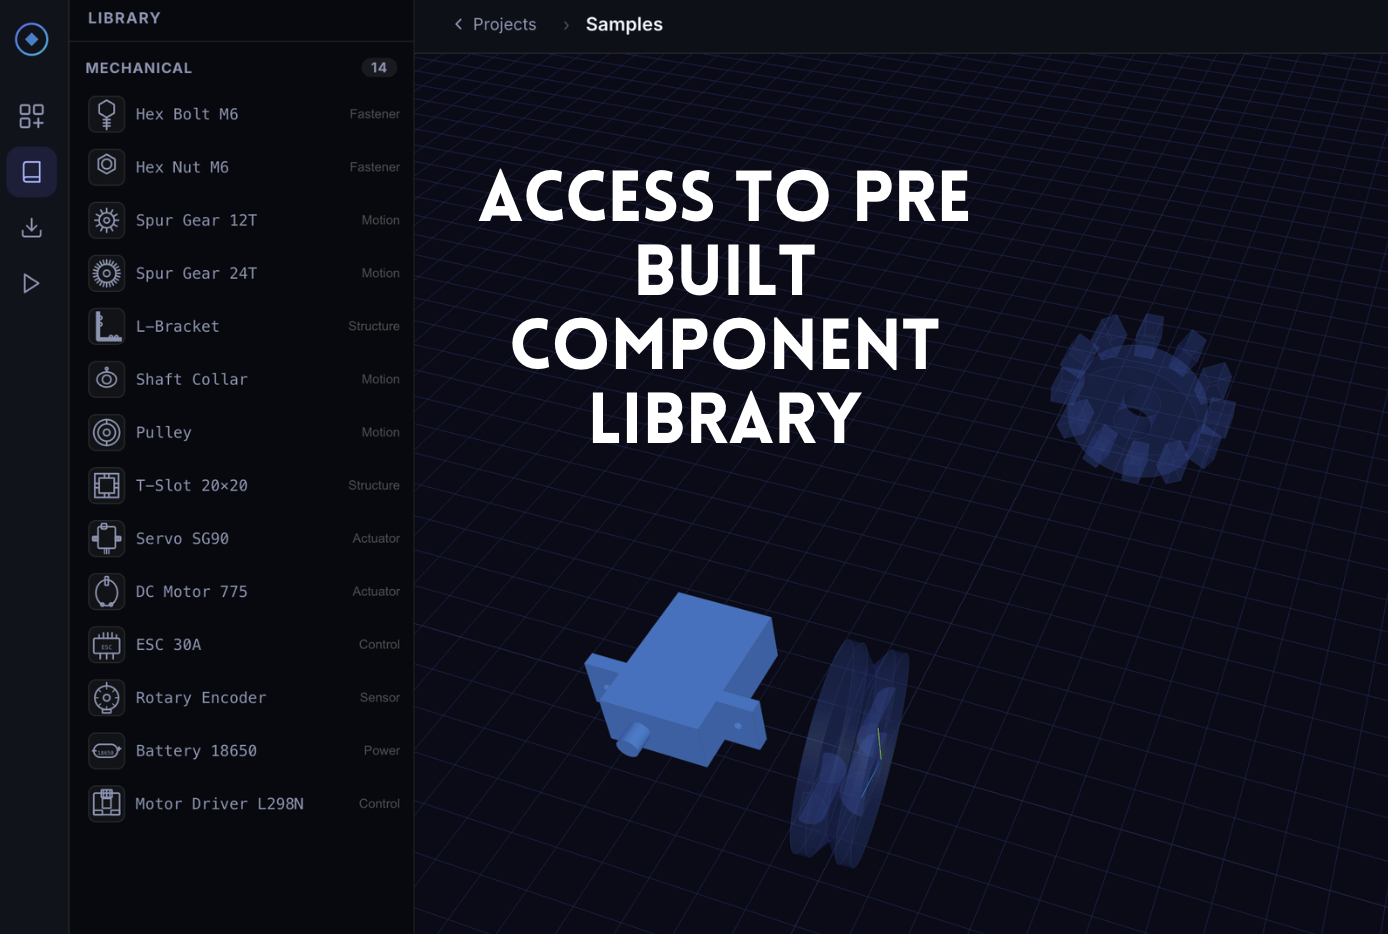Click Structure tag on L-Bracket row
Viewport: 1388px width, 934px height.
[x=374, y=326]
